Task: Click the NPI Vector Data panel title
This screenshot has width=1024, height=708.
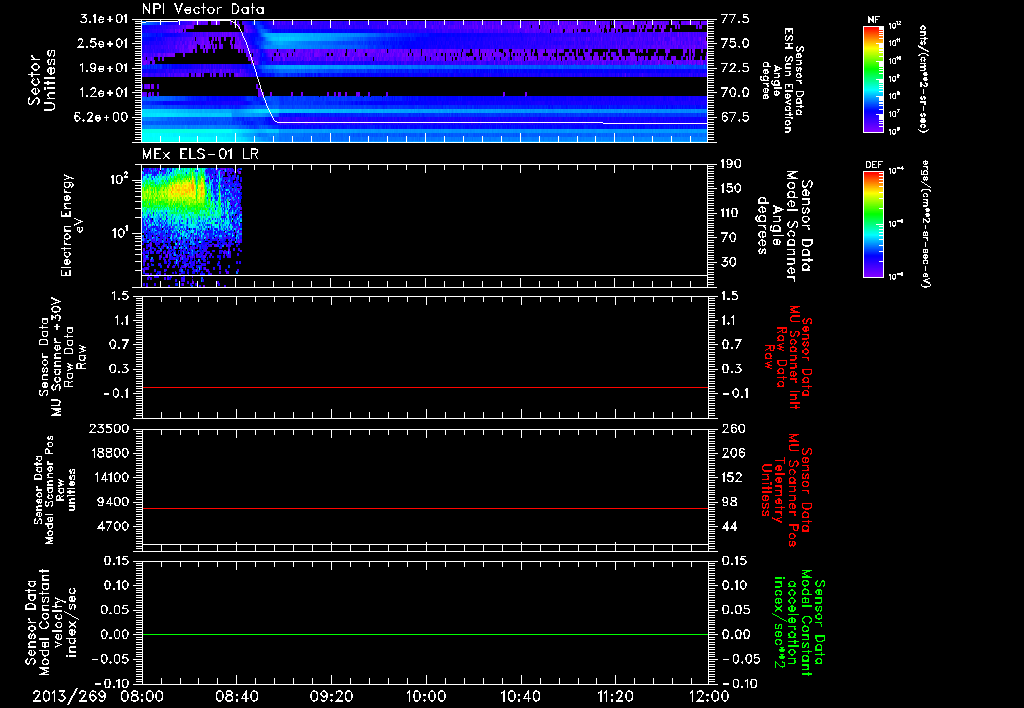Action: (203, 10)
